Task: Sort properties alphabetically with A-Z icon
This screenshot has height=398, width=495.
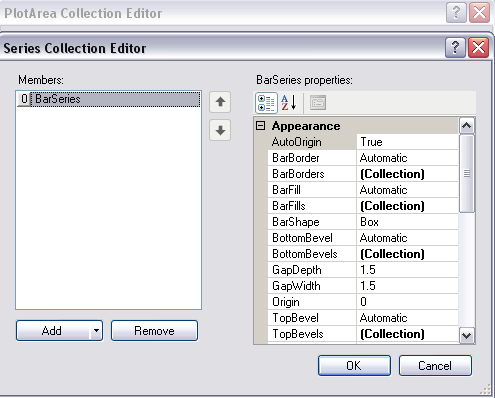Action: pos(289,103)
